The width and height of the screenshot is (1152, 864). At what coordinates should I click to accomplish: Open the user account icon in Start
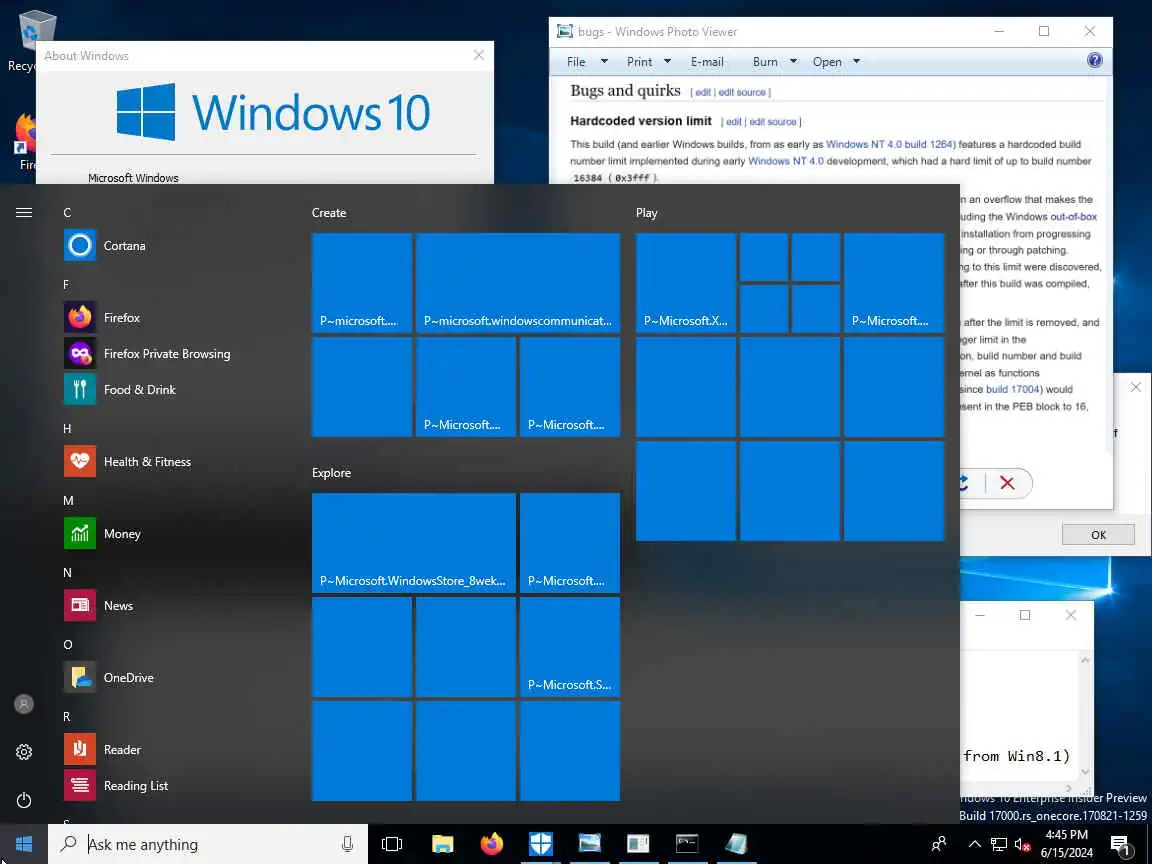click(x=24, y=704)
